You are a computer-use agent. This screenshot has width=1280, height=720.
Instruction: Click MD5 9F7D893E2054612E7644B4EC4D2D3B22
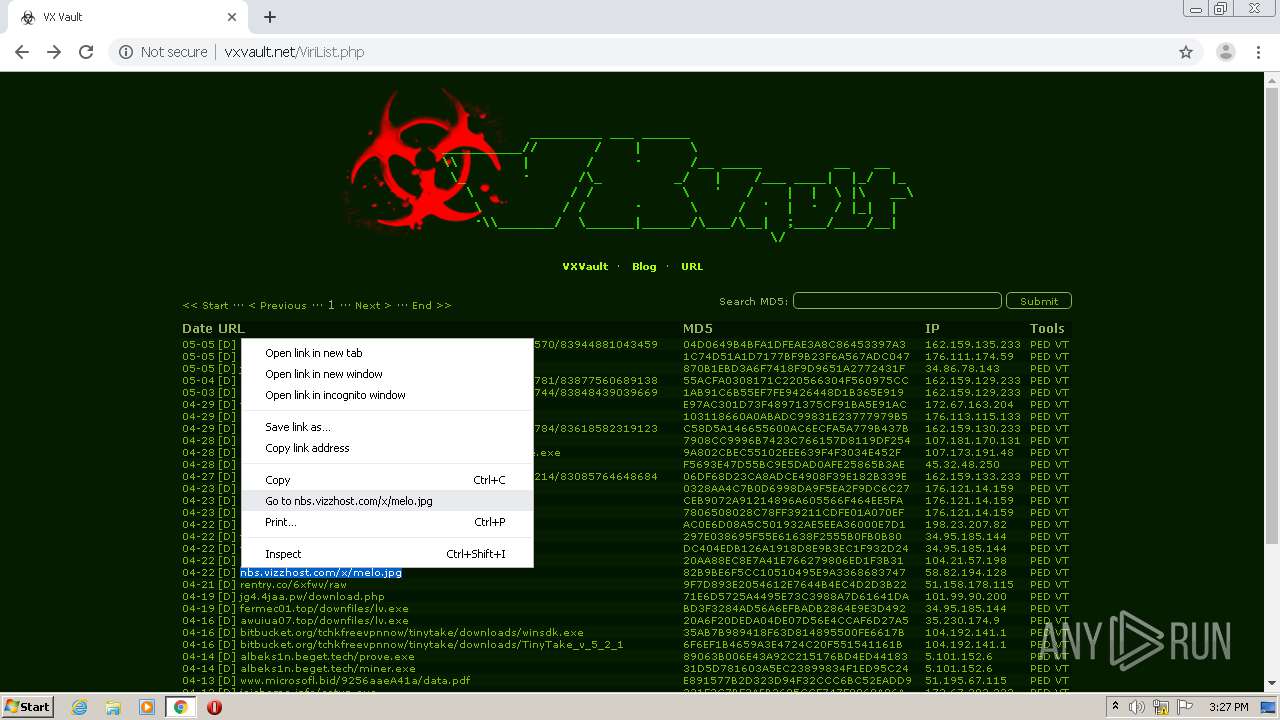click(795, 585)
